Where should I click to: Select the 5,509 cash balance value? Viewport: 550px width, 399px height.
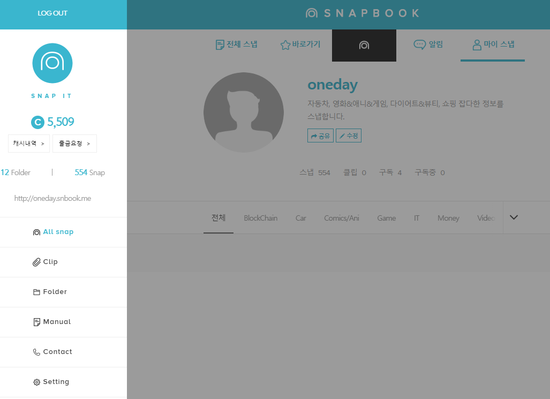coord(61,122)
